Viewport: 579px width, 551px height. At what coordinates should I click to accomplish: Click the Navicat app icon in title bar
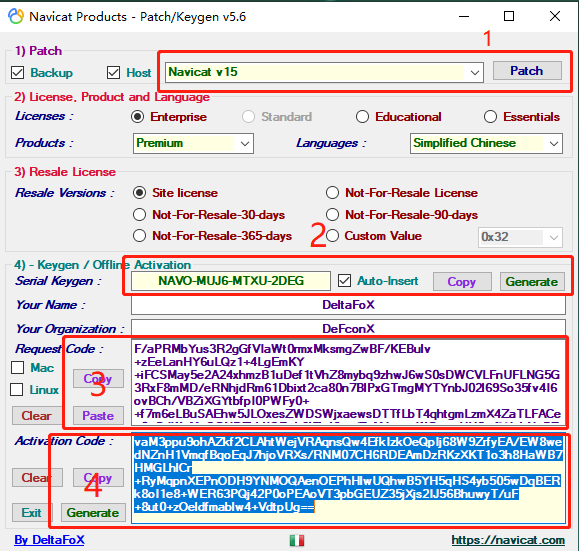point(16,16)
